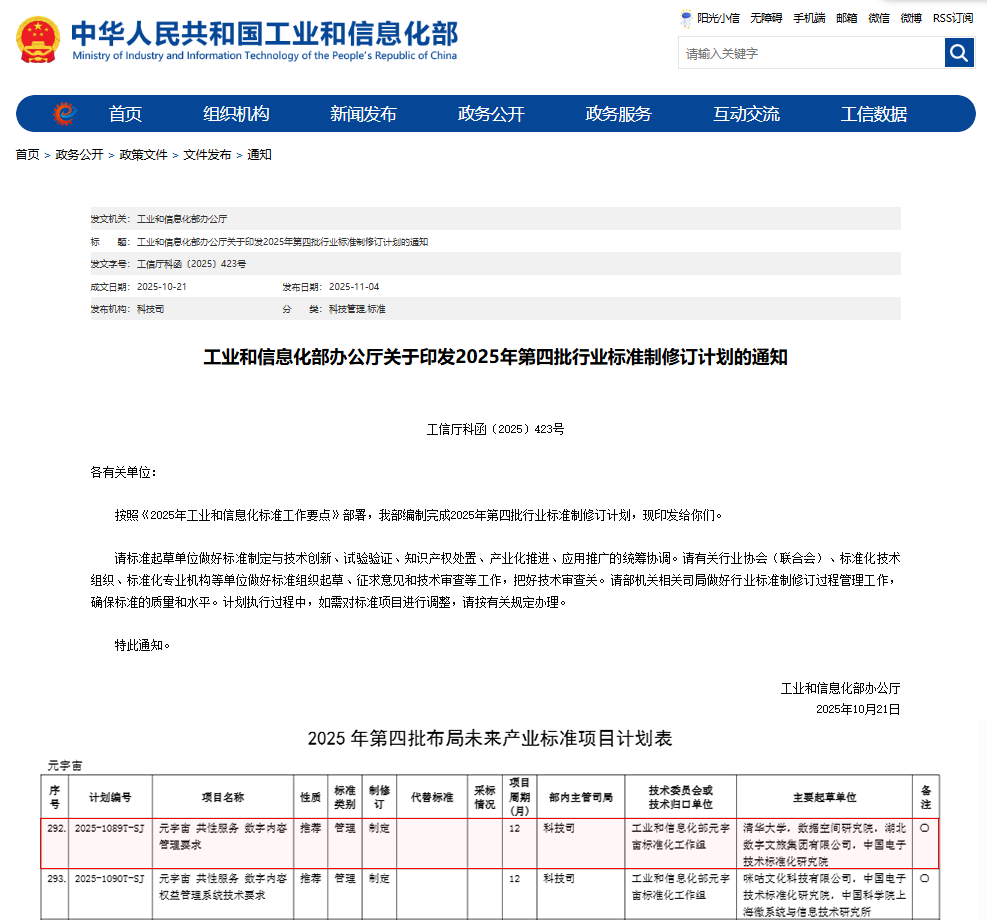Click the date 2025年10月21日 under signature

tap(858, 709)
